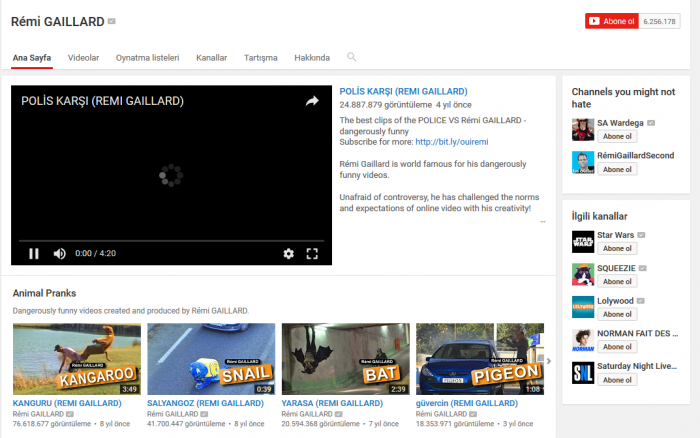
Task: Click the 6.256.178 subscriber count
Action: pos(659,21)
